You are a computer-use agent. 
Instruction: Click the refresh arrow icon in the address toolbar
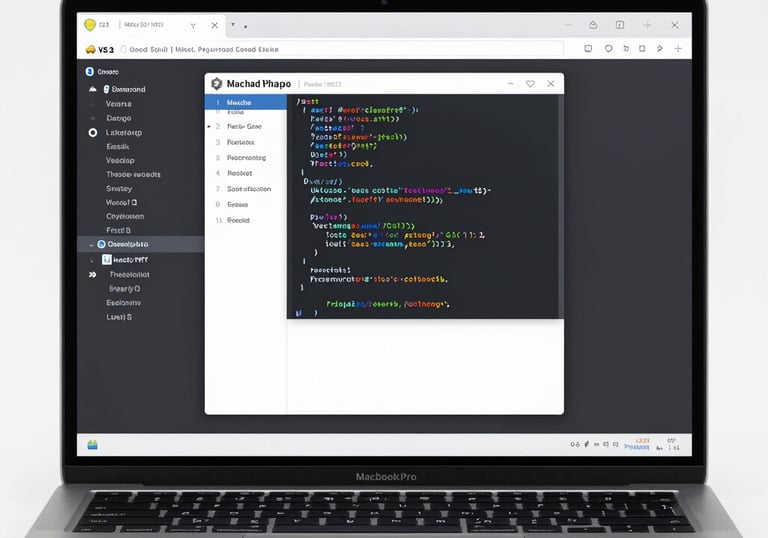coord(625,49)
